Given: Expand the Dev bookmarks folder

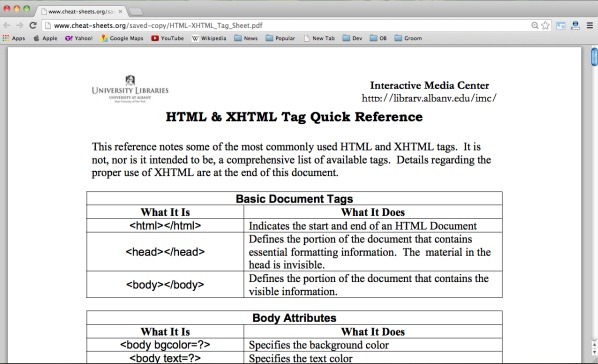Looking at the screenshot, I should tap(352, 38).
